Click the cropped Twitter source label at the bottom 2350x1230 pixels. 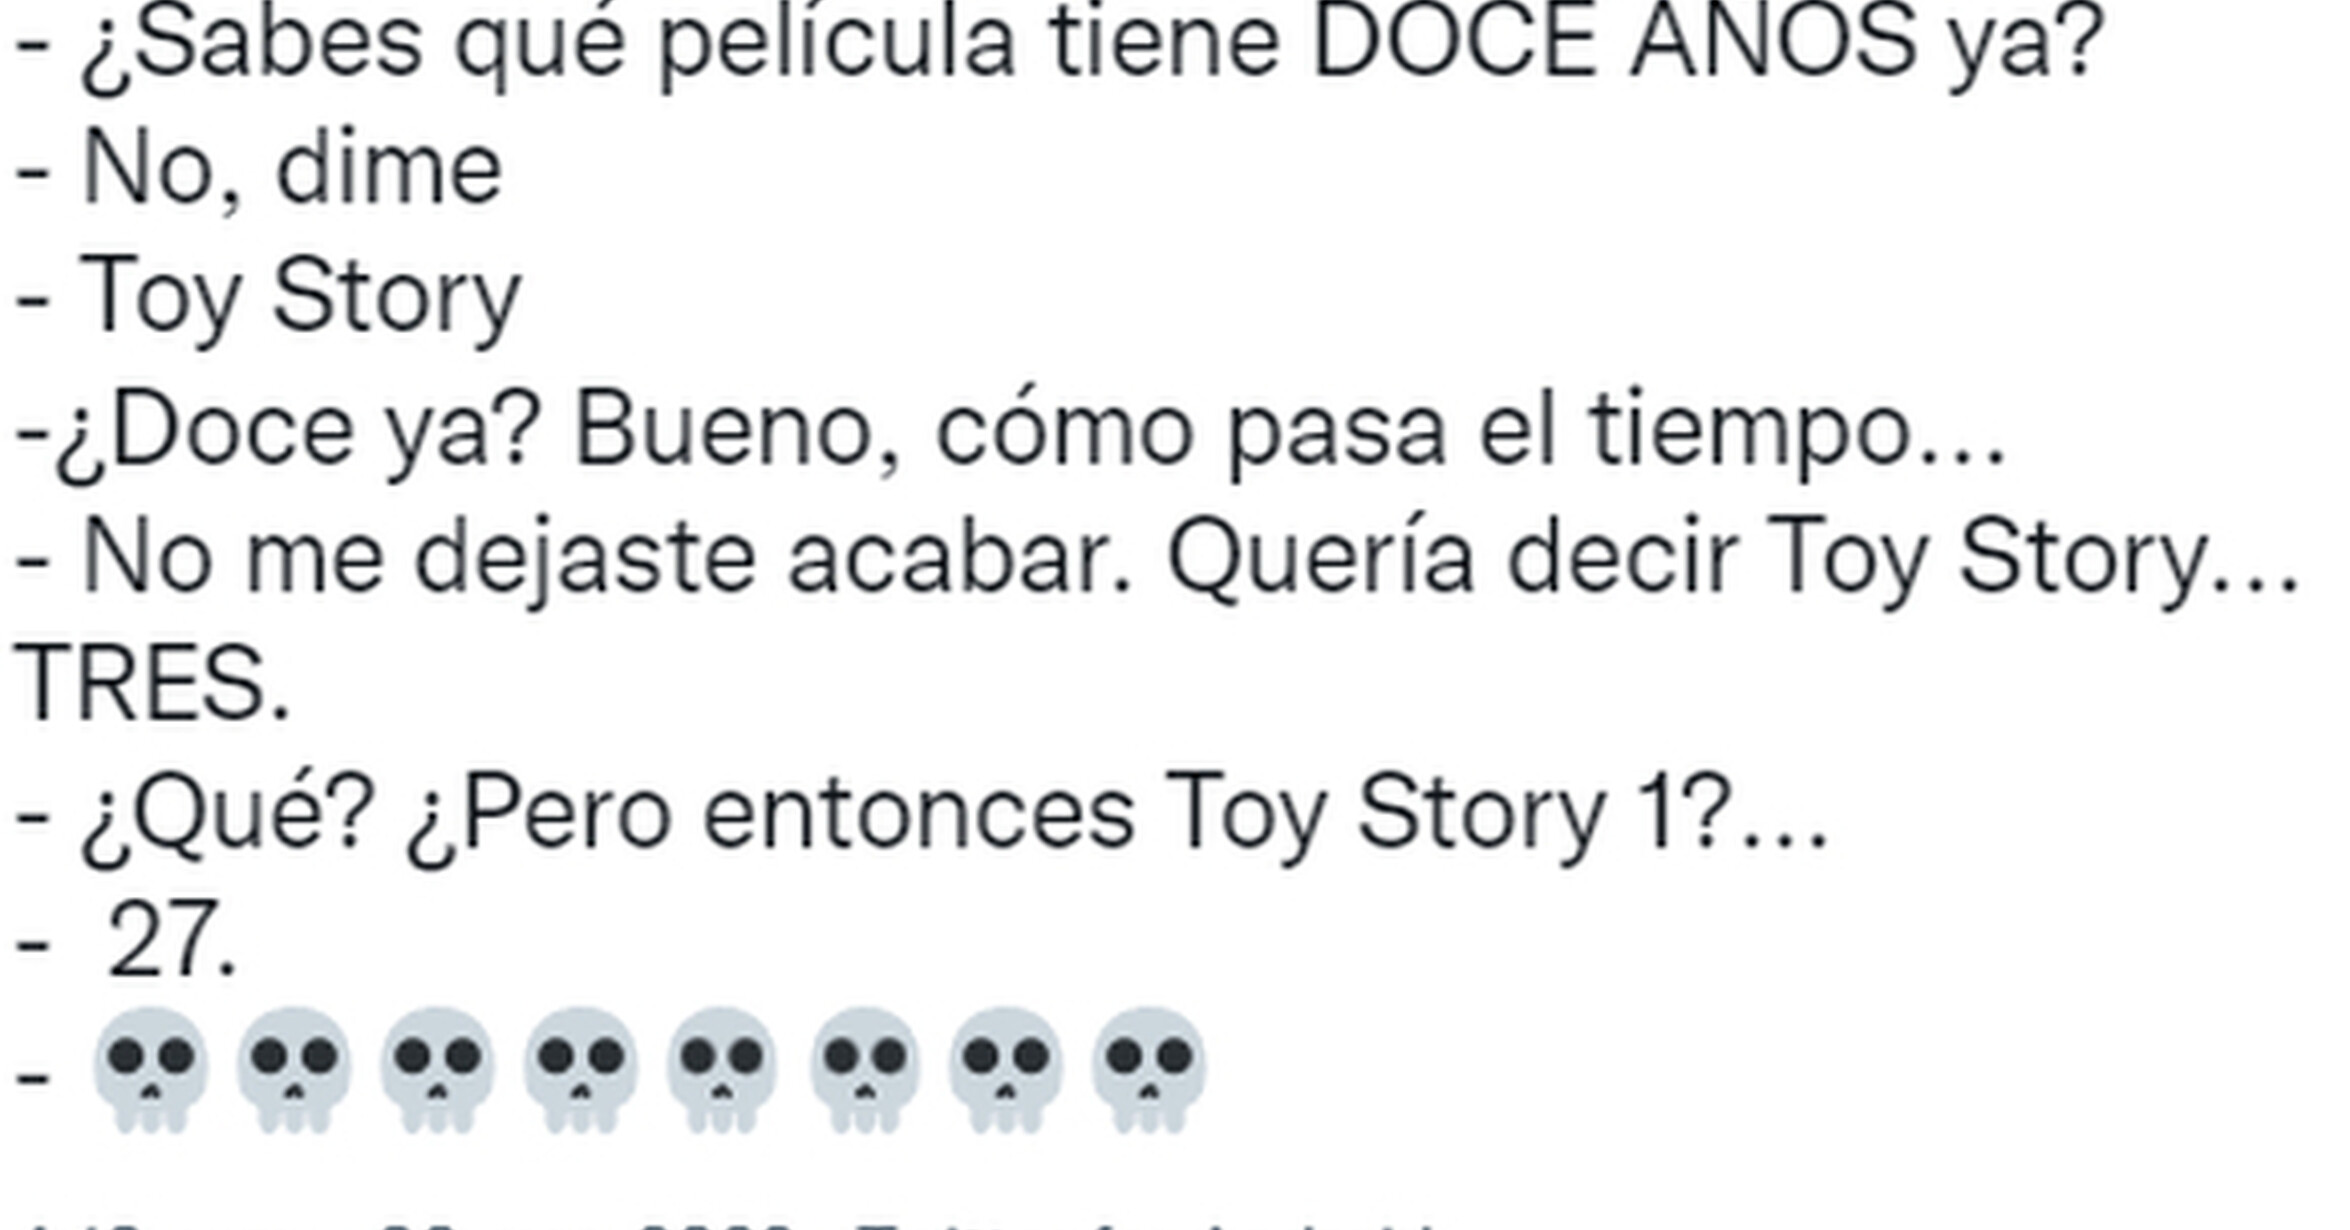pyautogui.click(x=1150, y=1224)
